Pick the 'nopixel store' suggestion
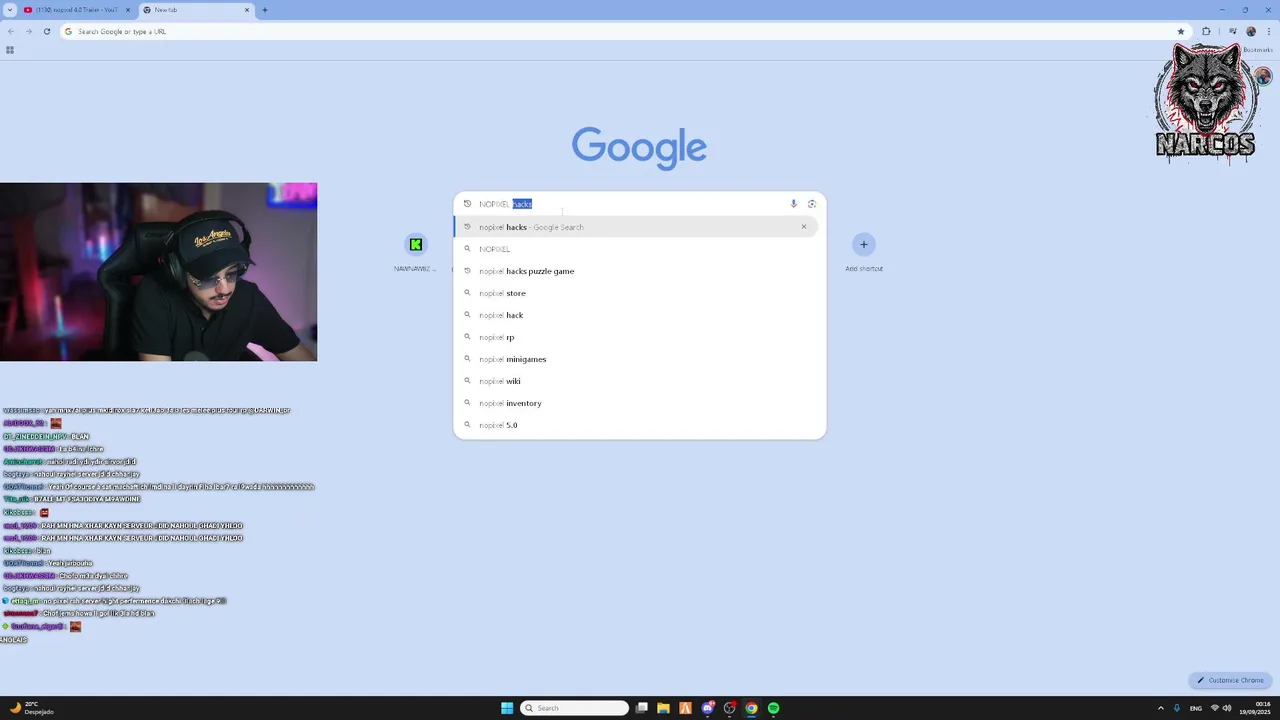Image resolution: width=1280 pixels, height=720 pixels. 636,293
